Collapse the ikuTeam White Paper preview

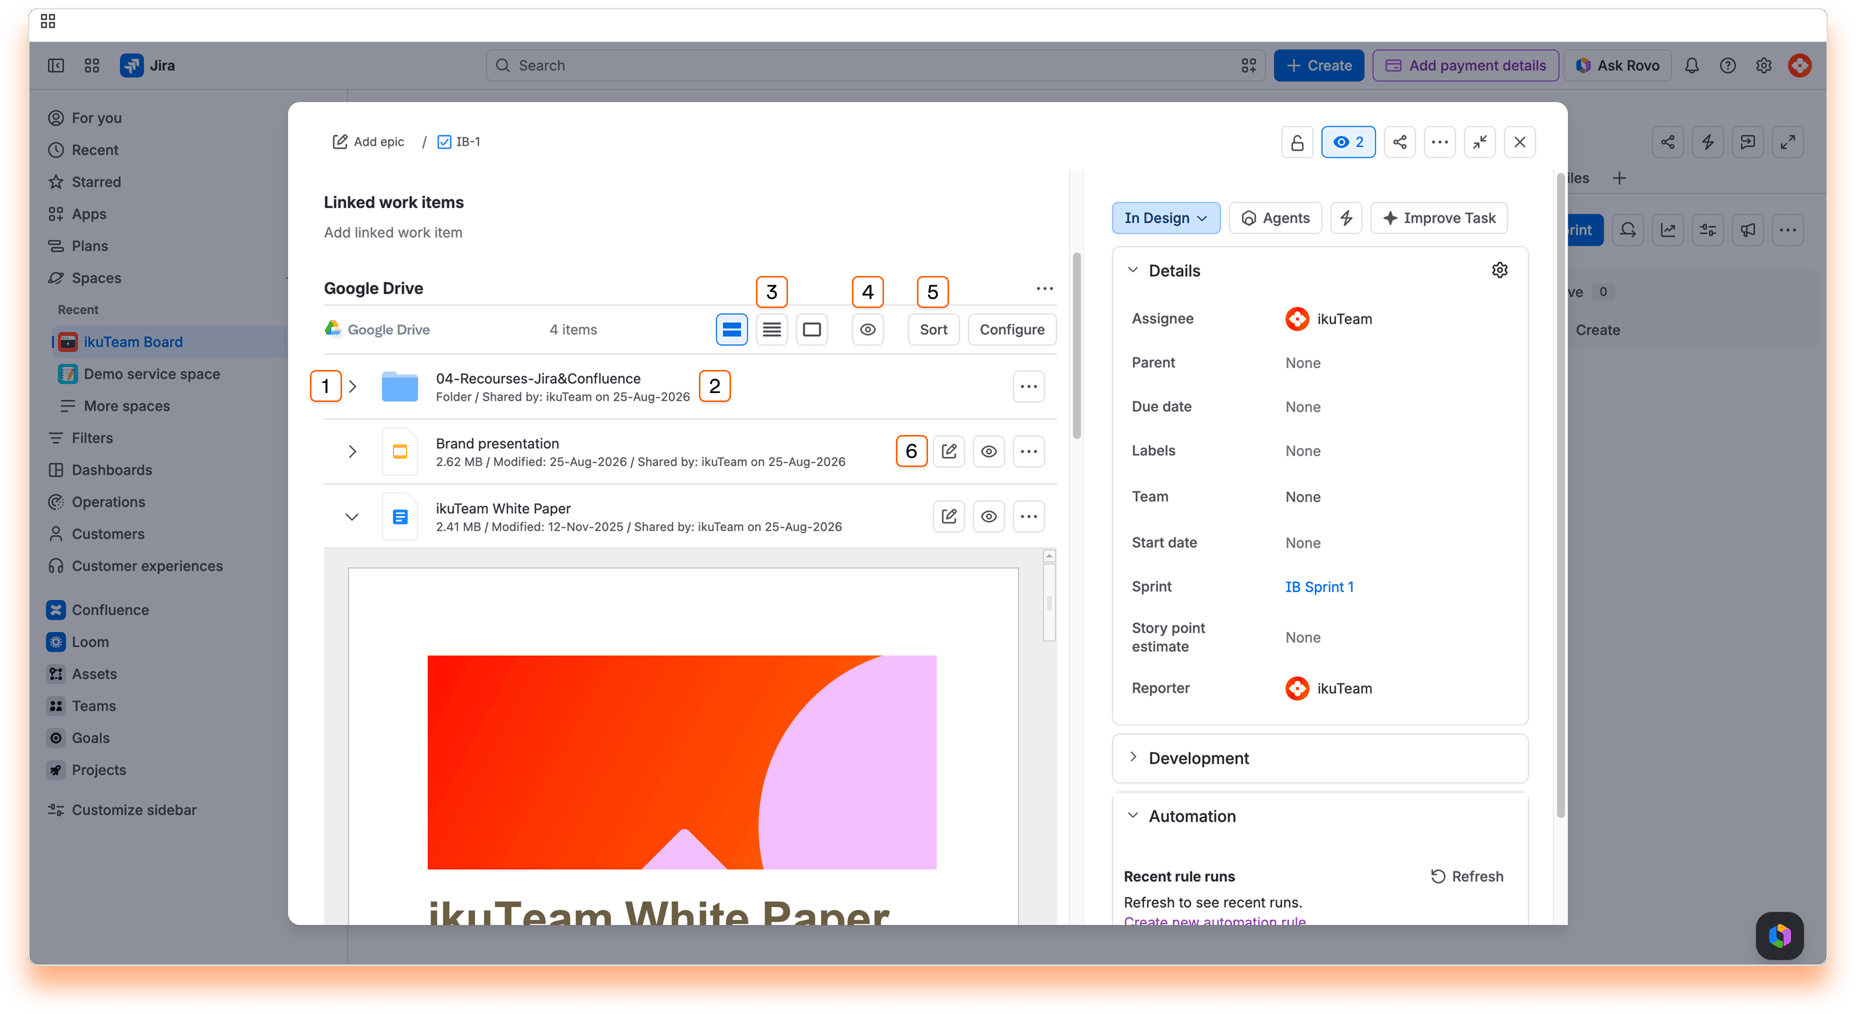(352, 516)
